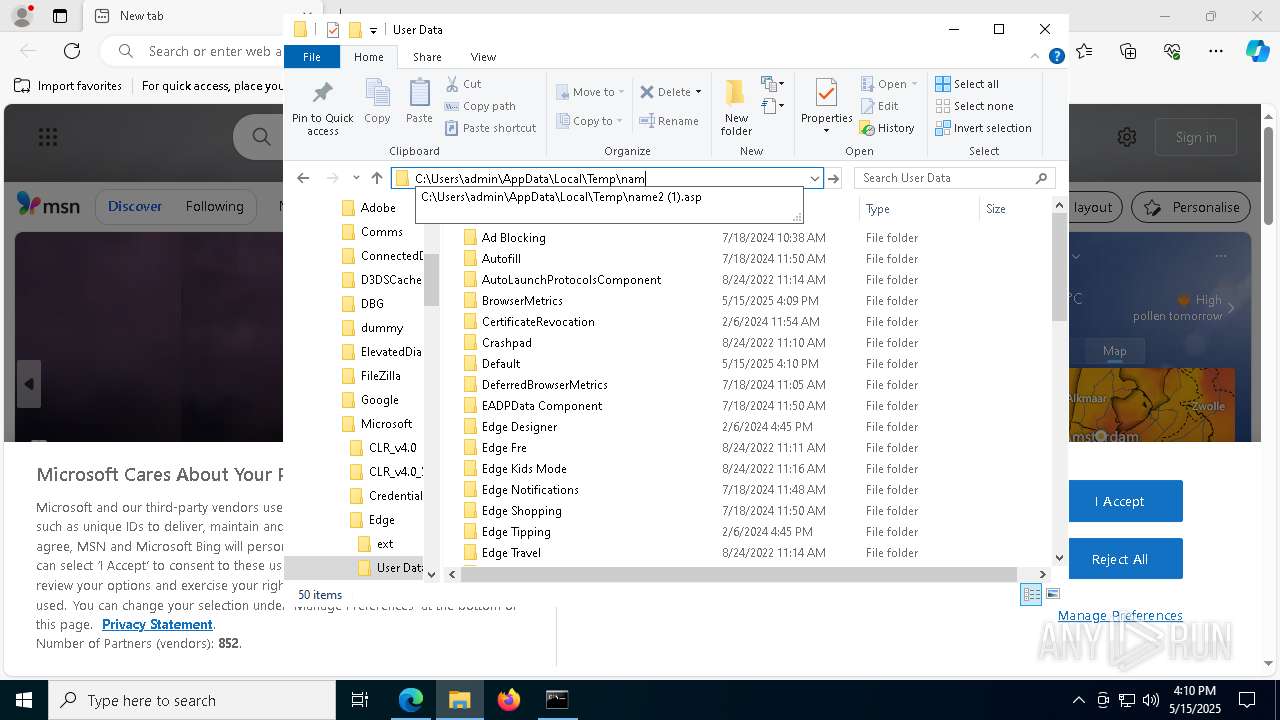This screenshot has width=1280, height=720.
Task: Go back in File Explorer
Action: 303,178
